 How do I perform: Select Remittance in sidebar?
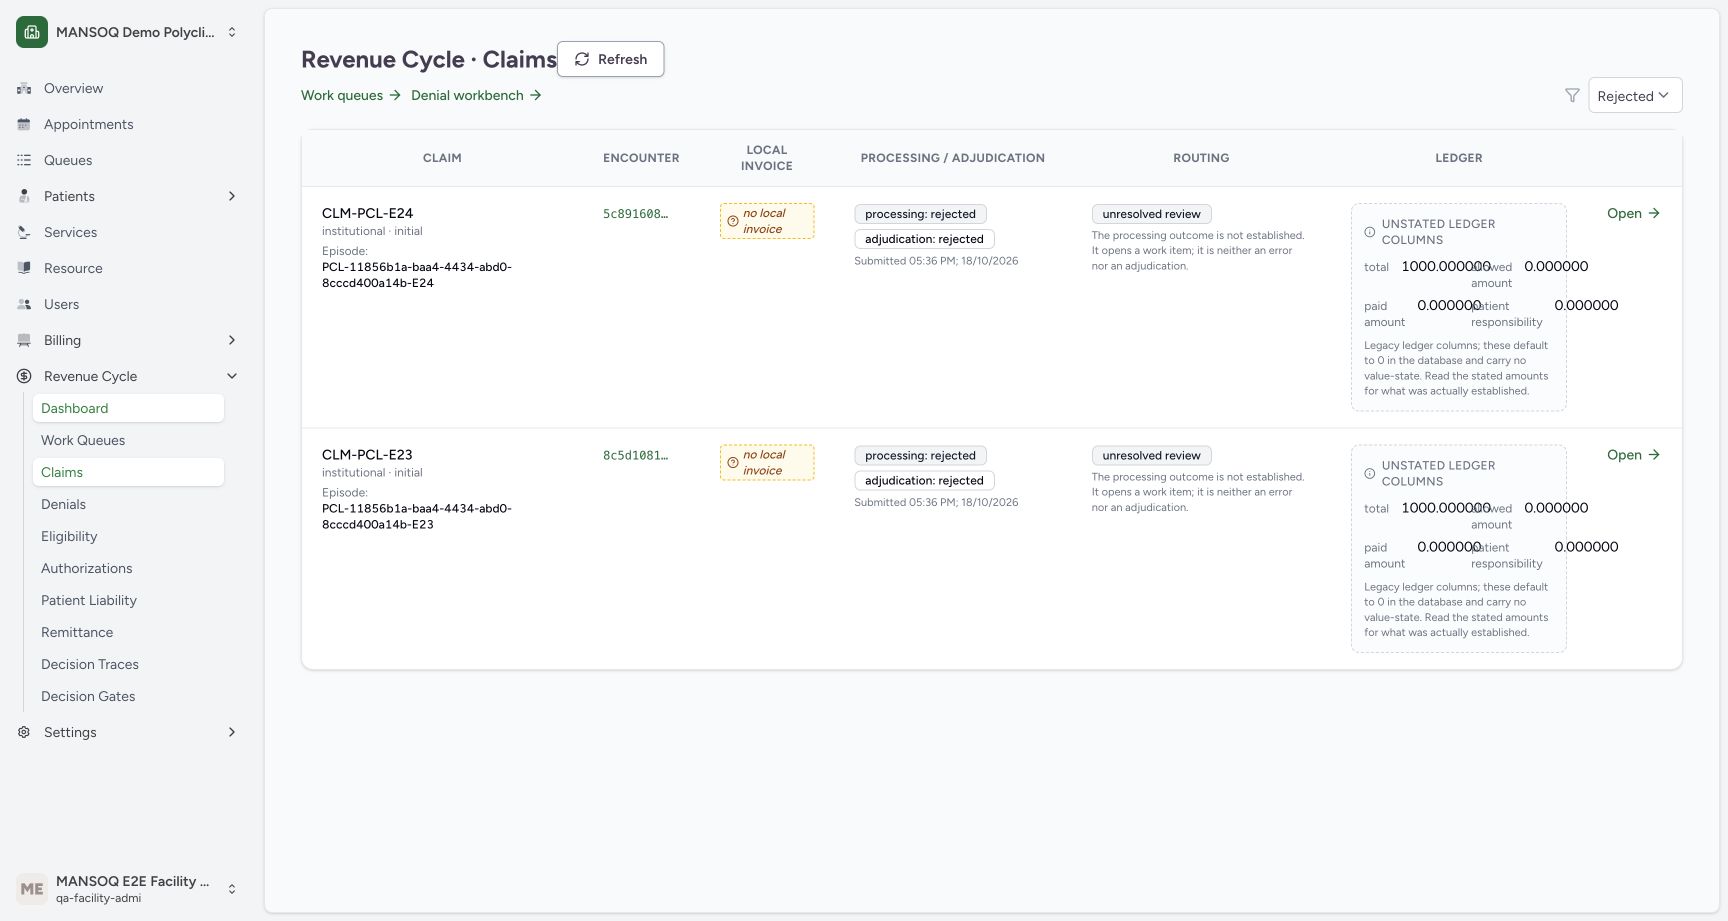click(128, 632)
